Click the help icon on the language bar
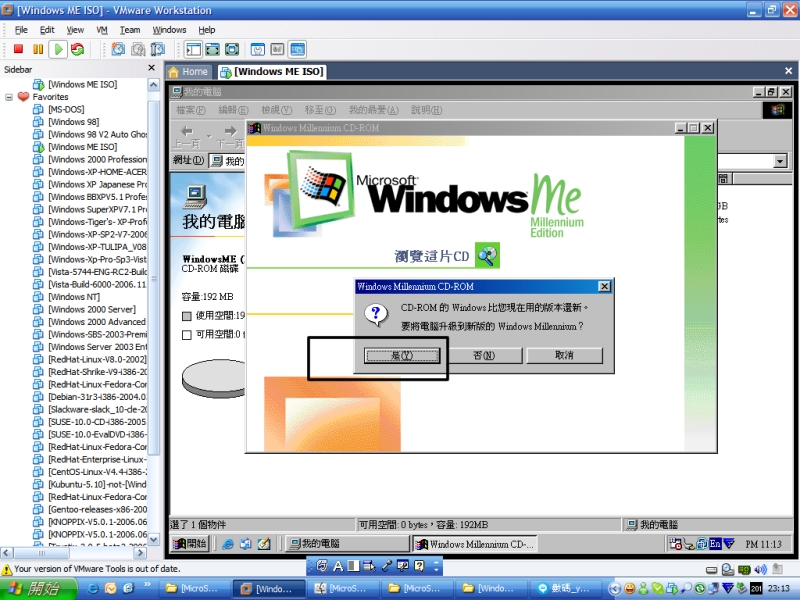 point(419,565)
